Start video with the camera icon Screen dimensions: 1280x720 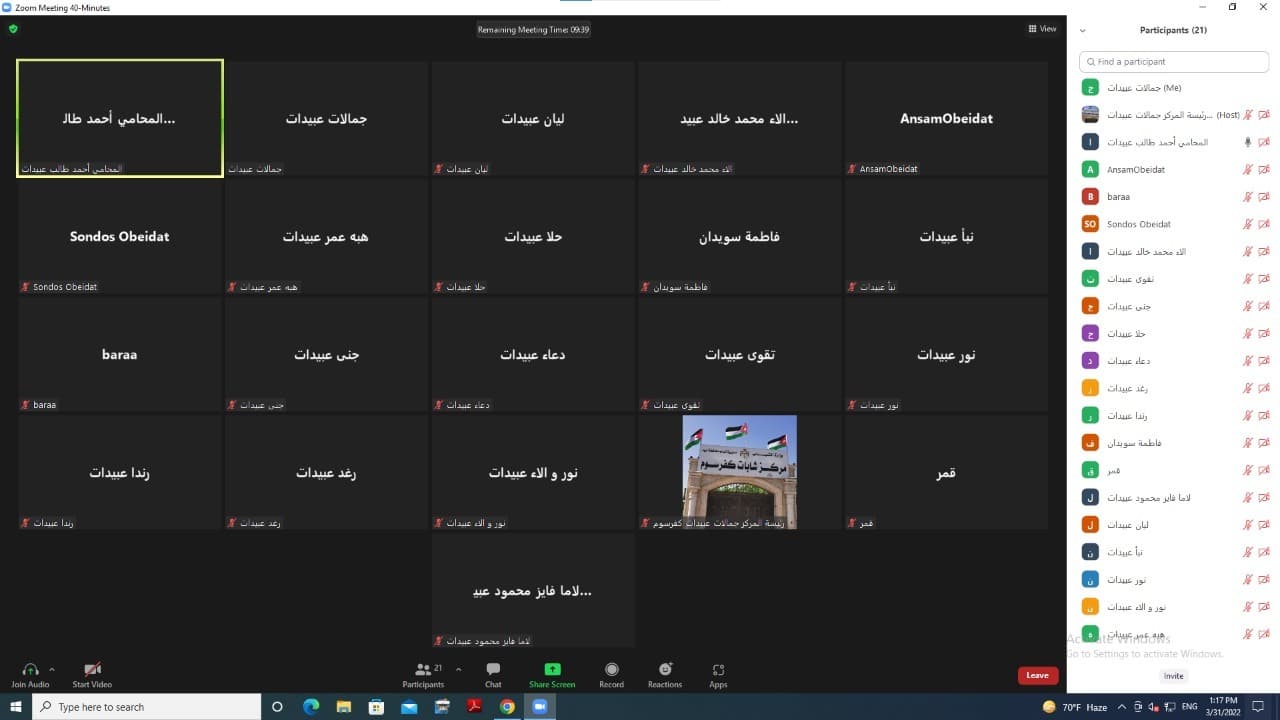(x=92, y=670)
